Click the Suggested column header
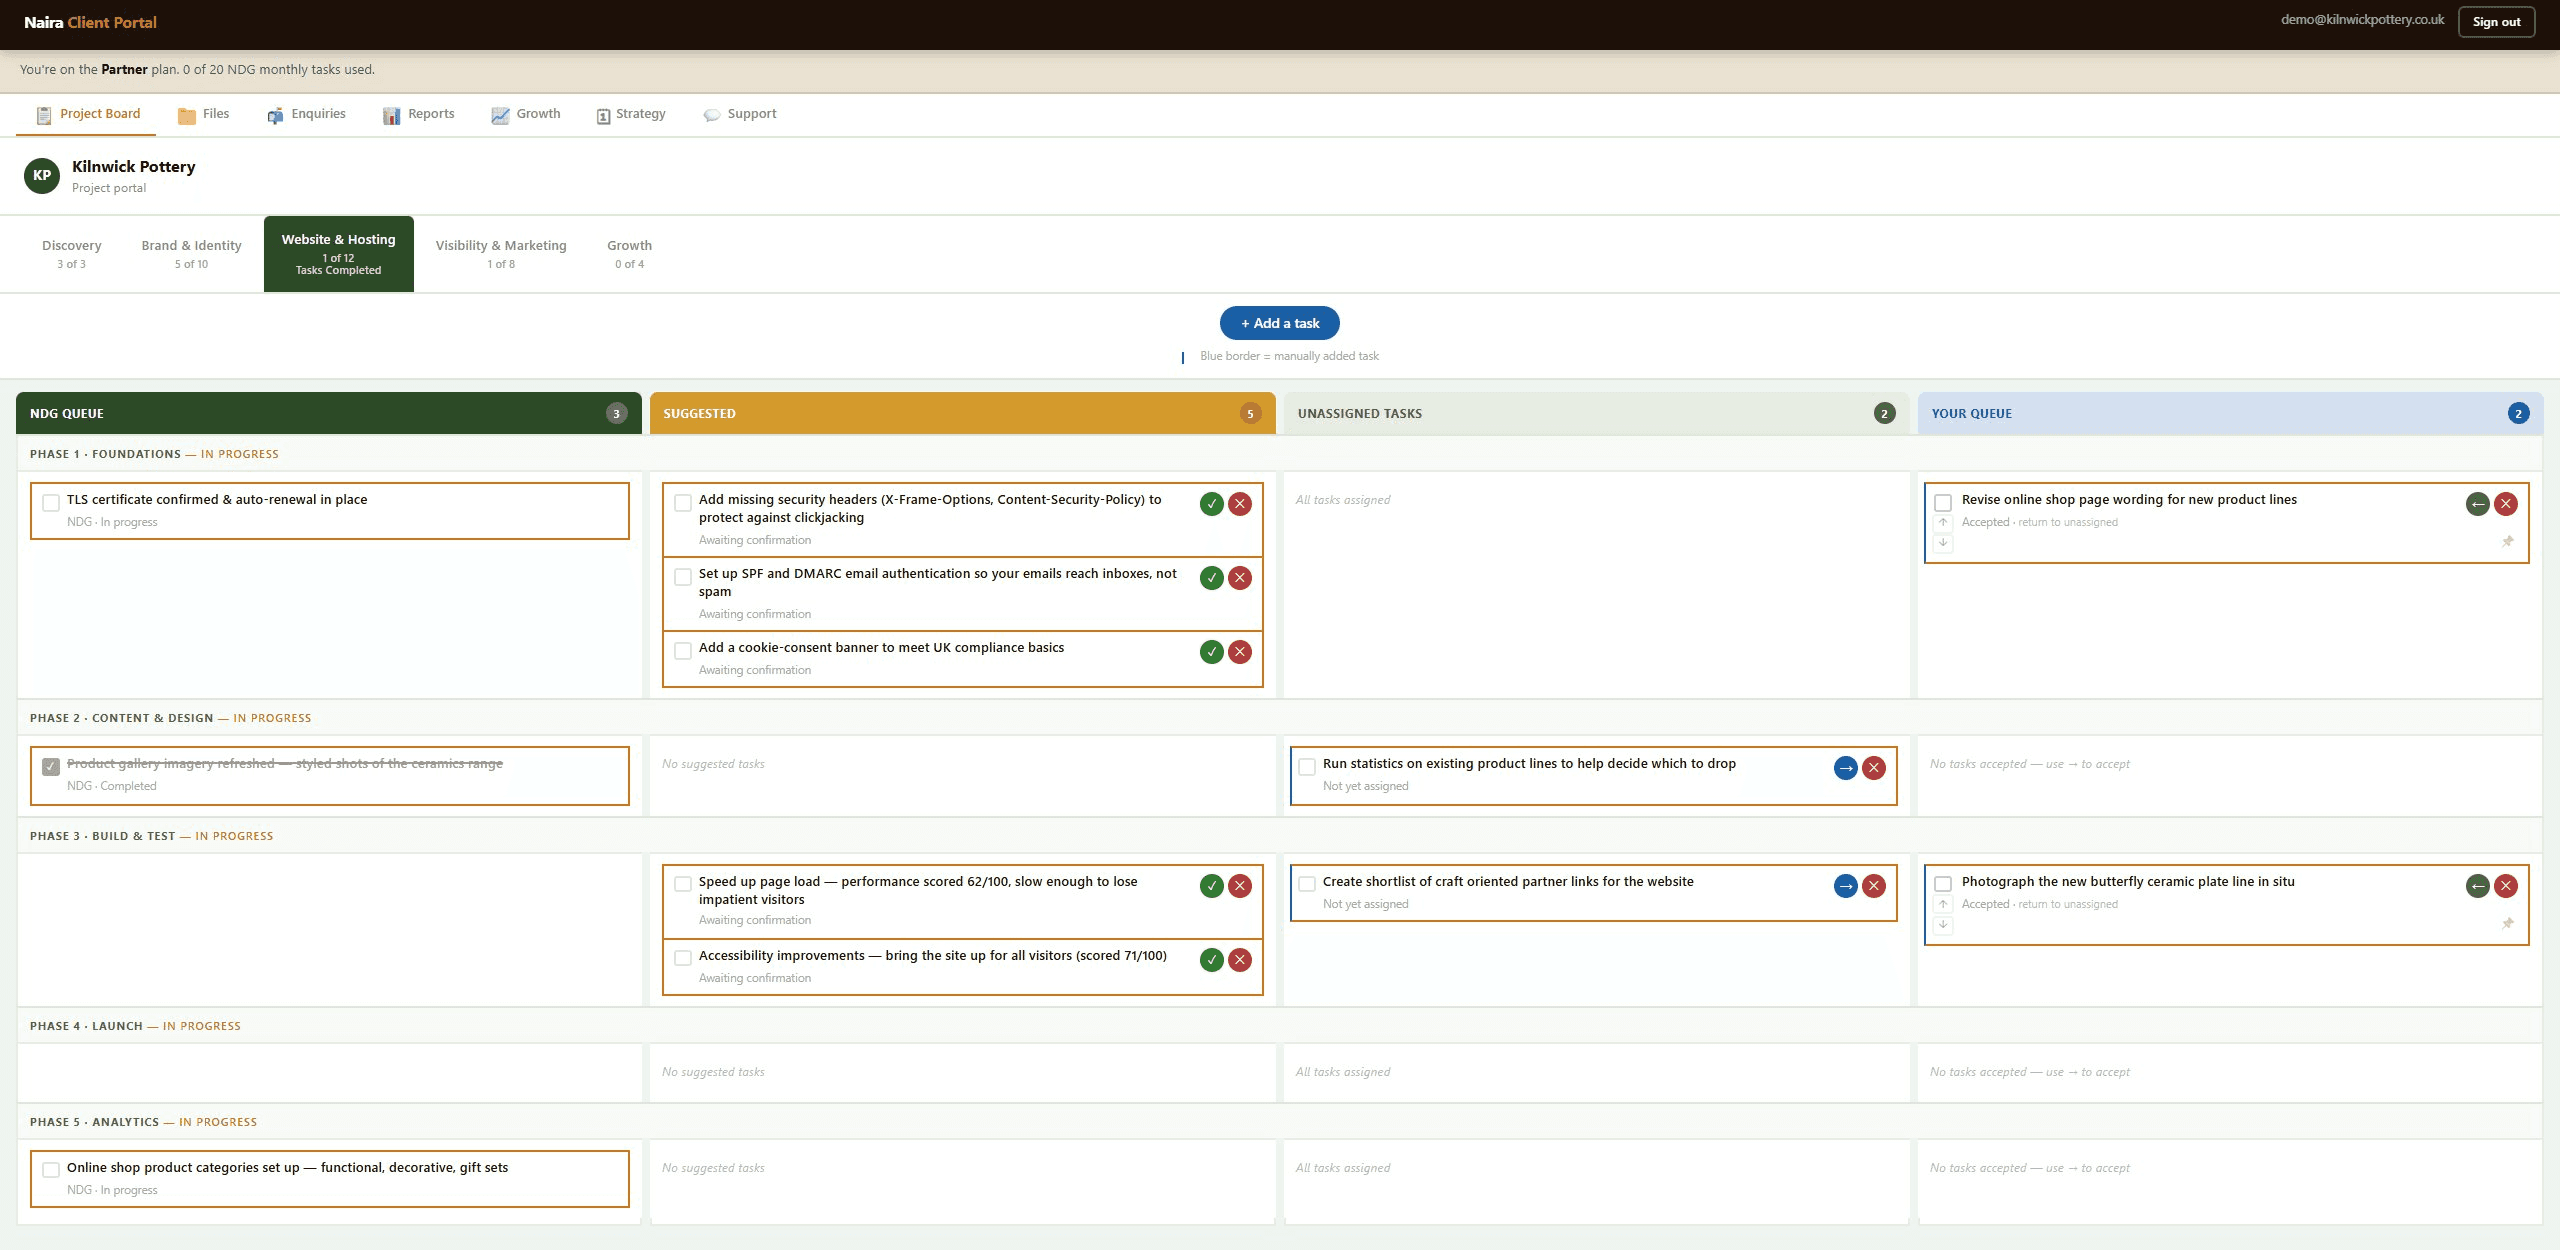Image resolution: width=2560 pixels, height=1250 pixels. click(x=963, y=413)
